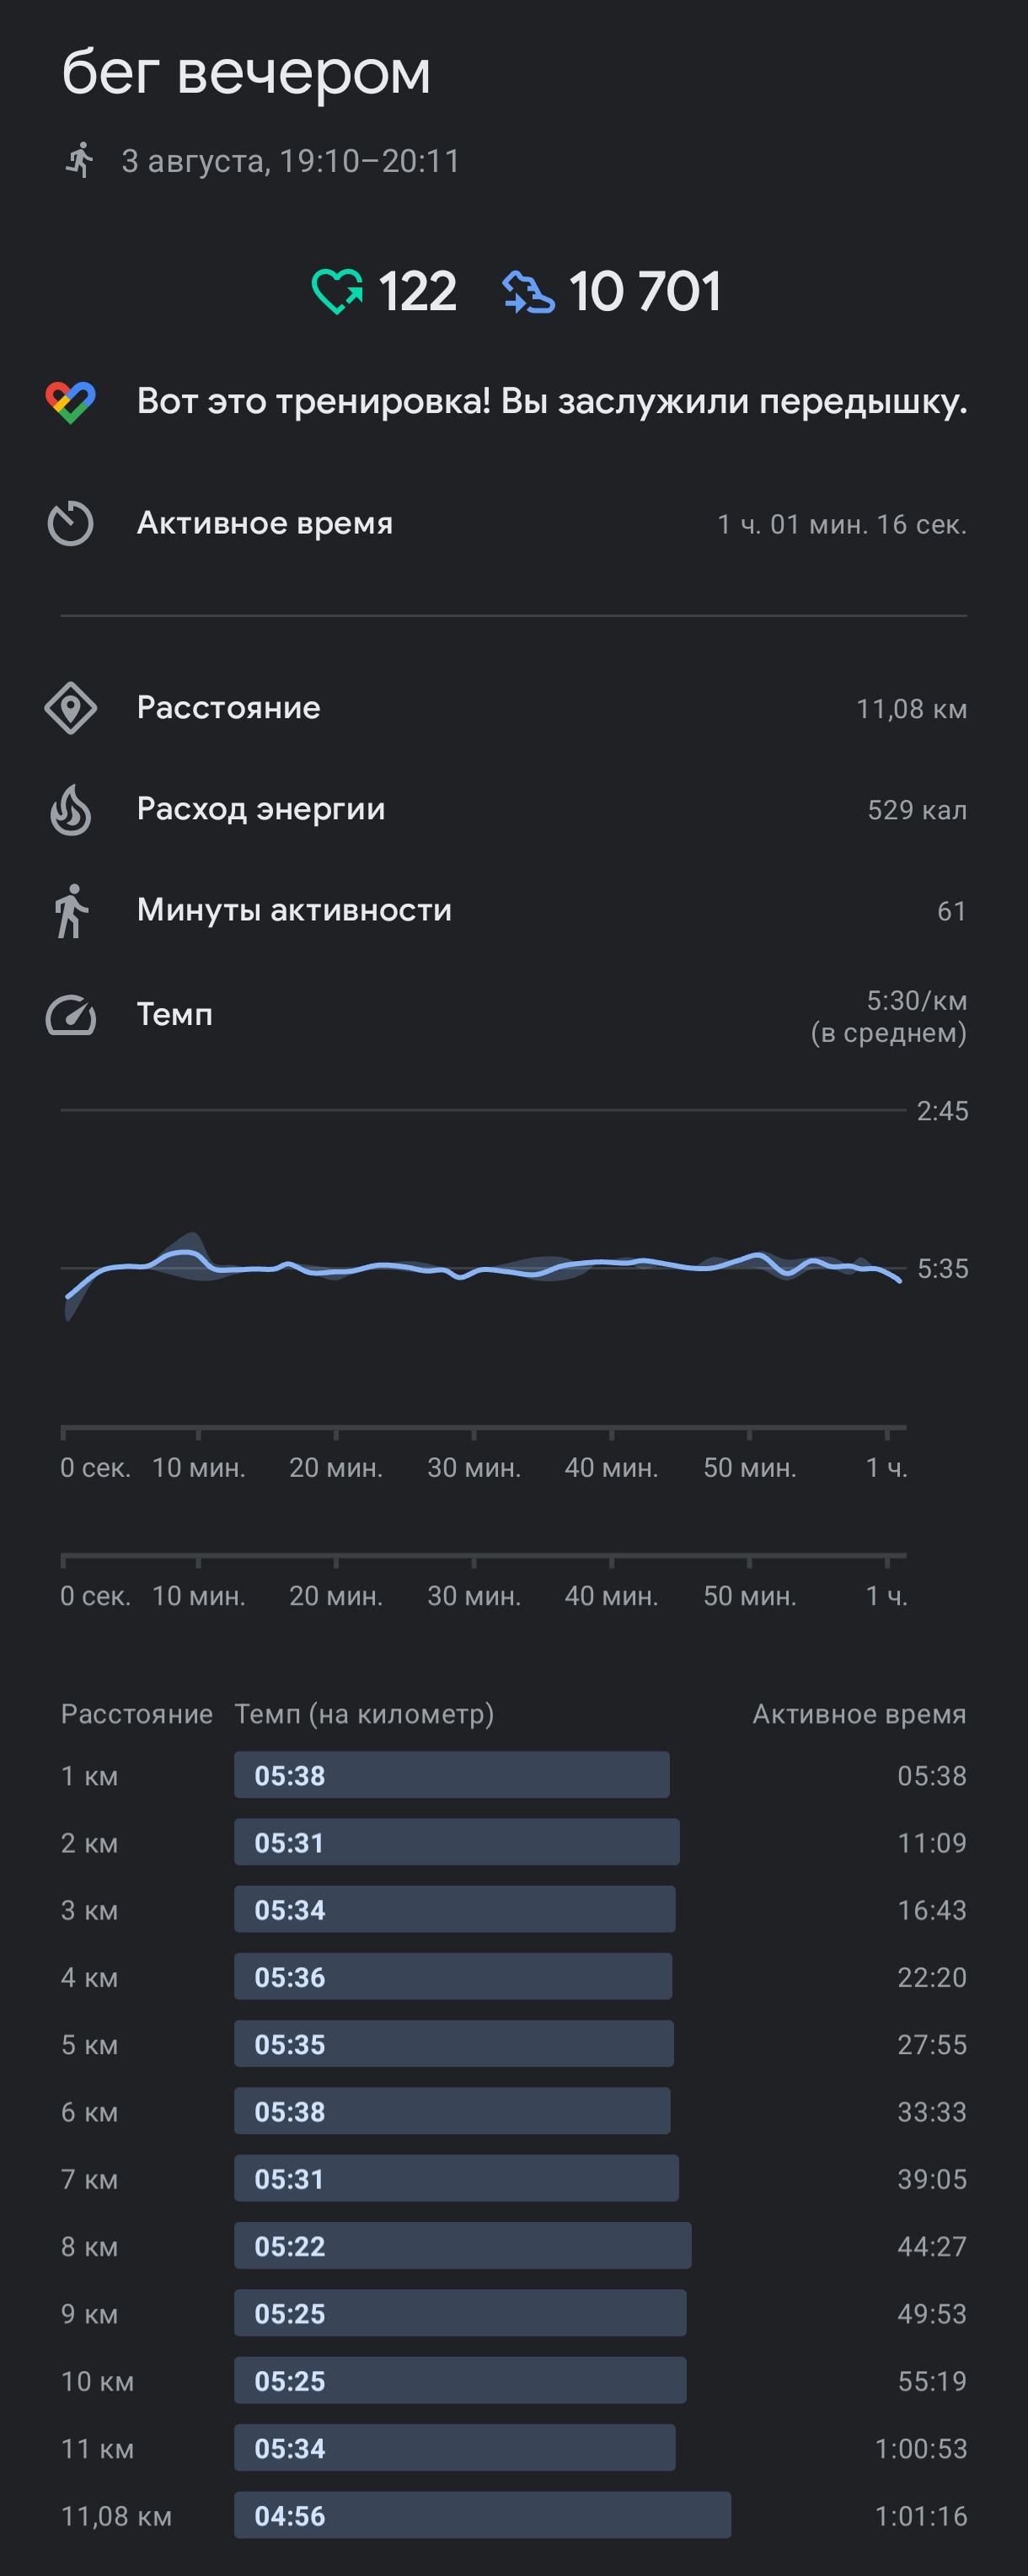Tap the 50 мин. marker on lower axis

click(x=750, y=1595)
